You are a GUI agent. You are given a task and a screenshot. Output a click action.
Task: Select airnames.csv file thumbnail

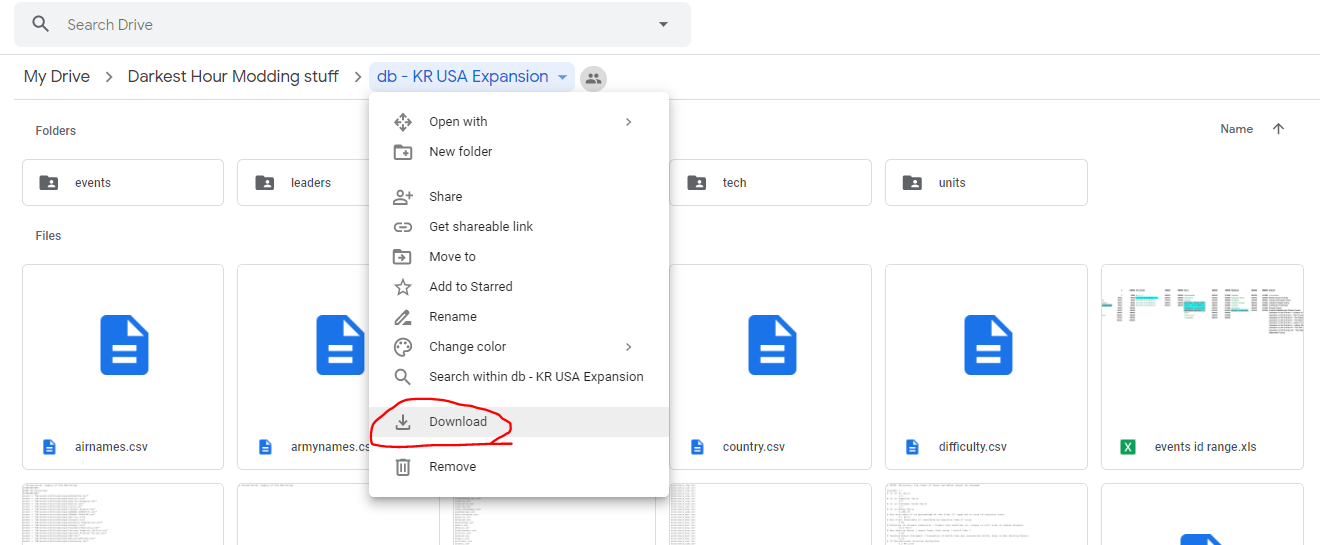pyautogui.click(x=123, y=345)
